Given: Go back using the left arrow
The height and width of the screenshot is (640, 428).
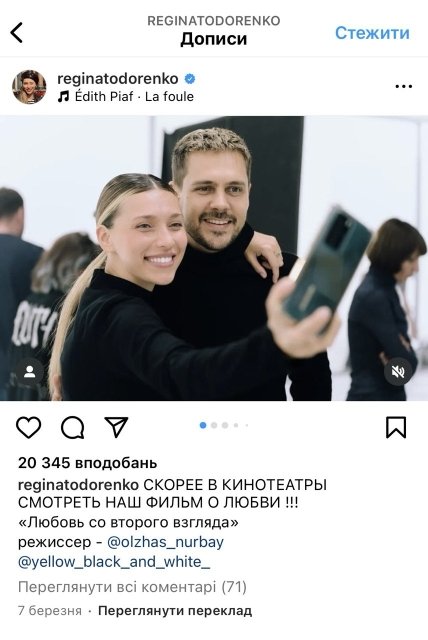Looking at the screenshot, I should [x=16, y=33].
